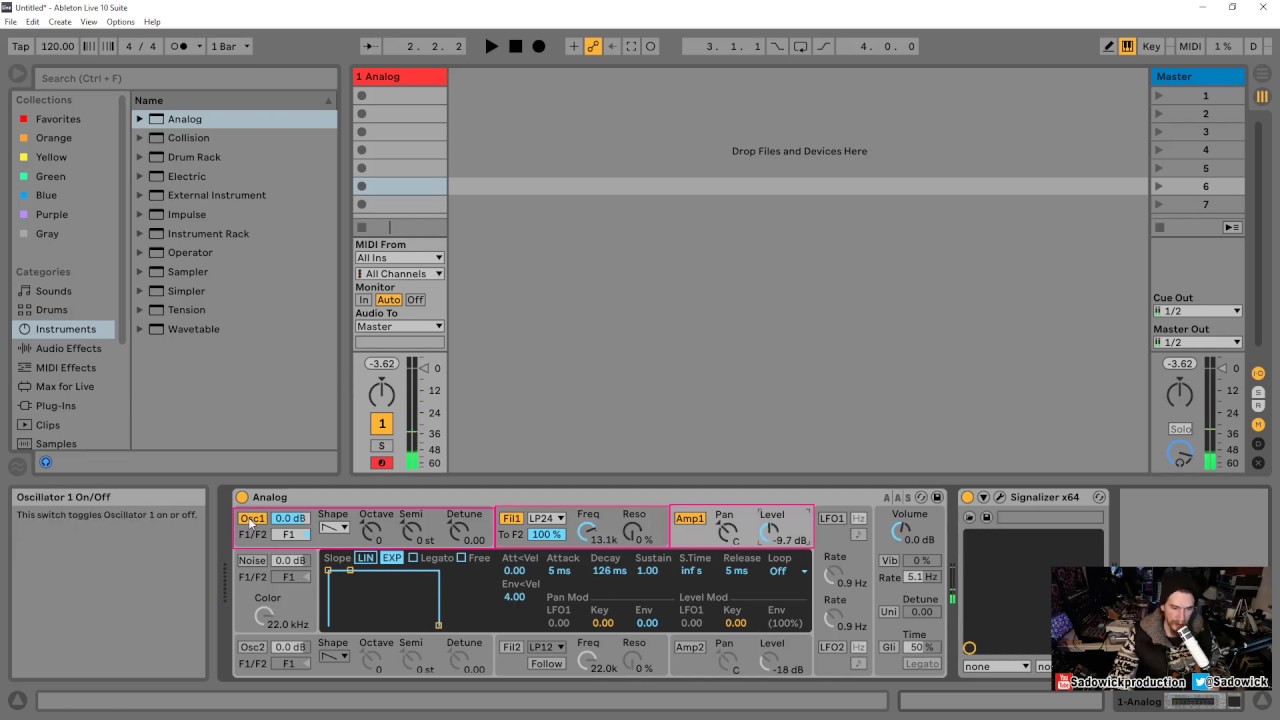The width and height of the screenshot is (1280, 720).
Task: Toggle the Automation Arm icon
Action: coord(593,46)
